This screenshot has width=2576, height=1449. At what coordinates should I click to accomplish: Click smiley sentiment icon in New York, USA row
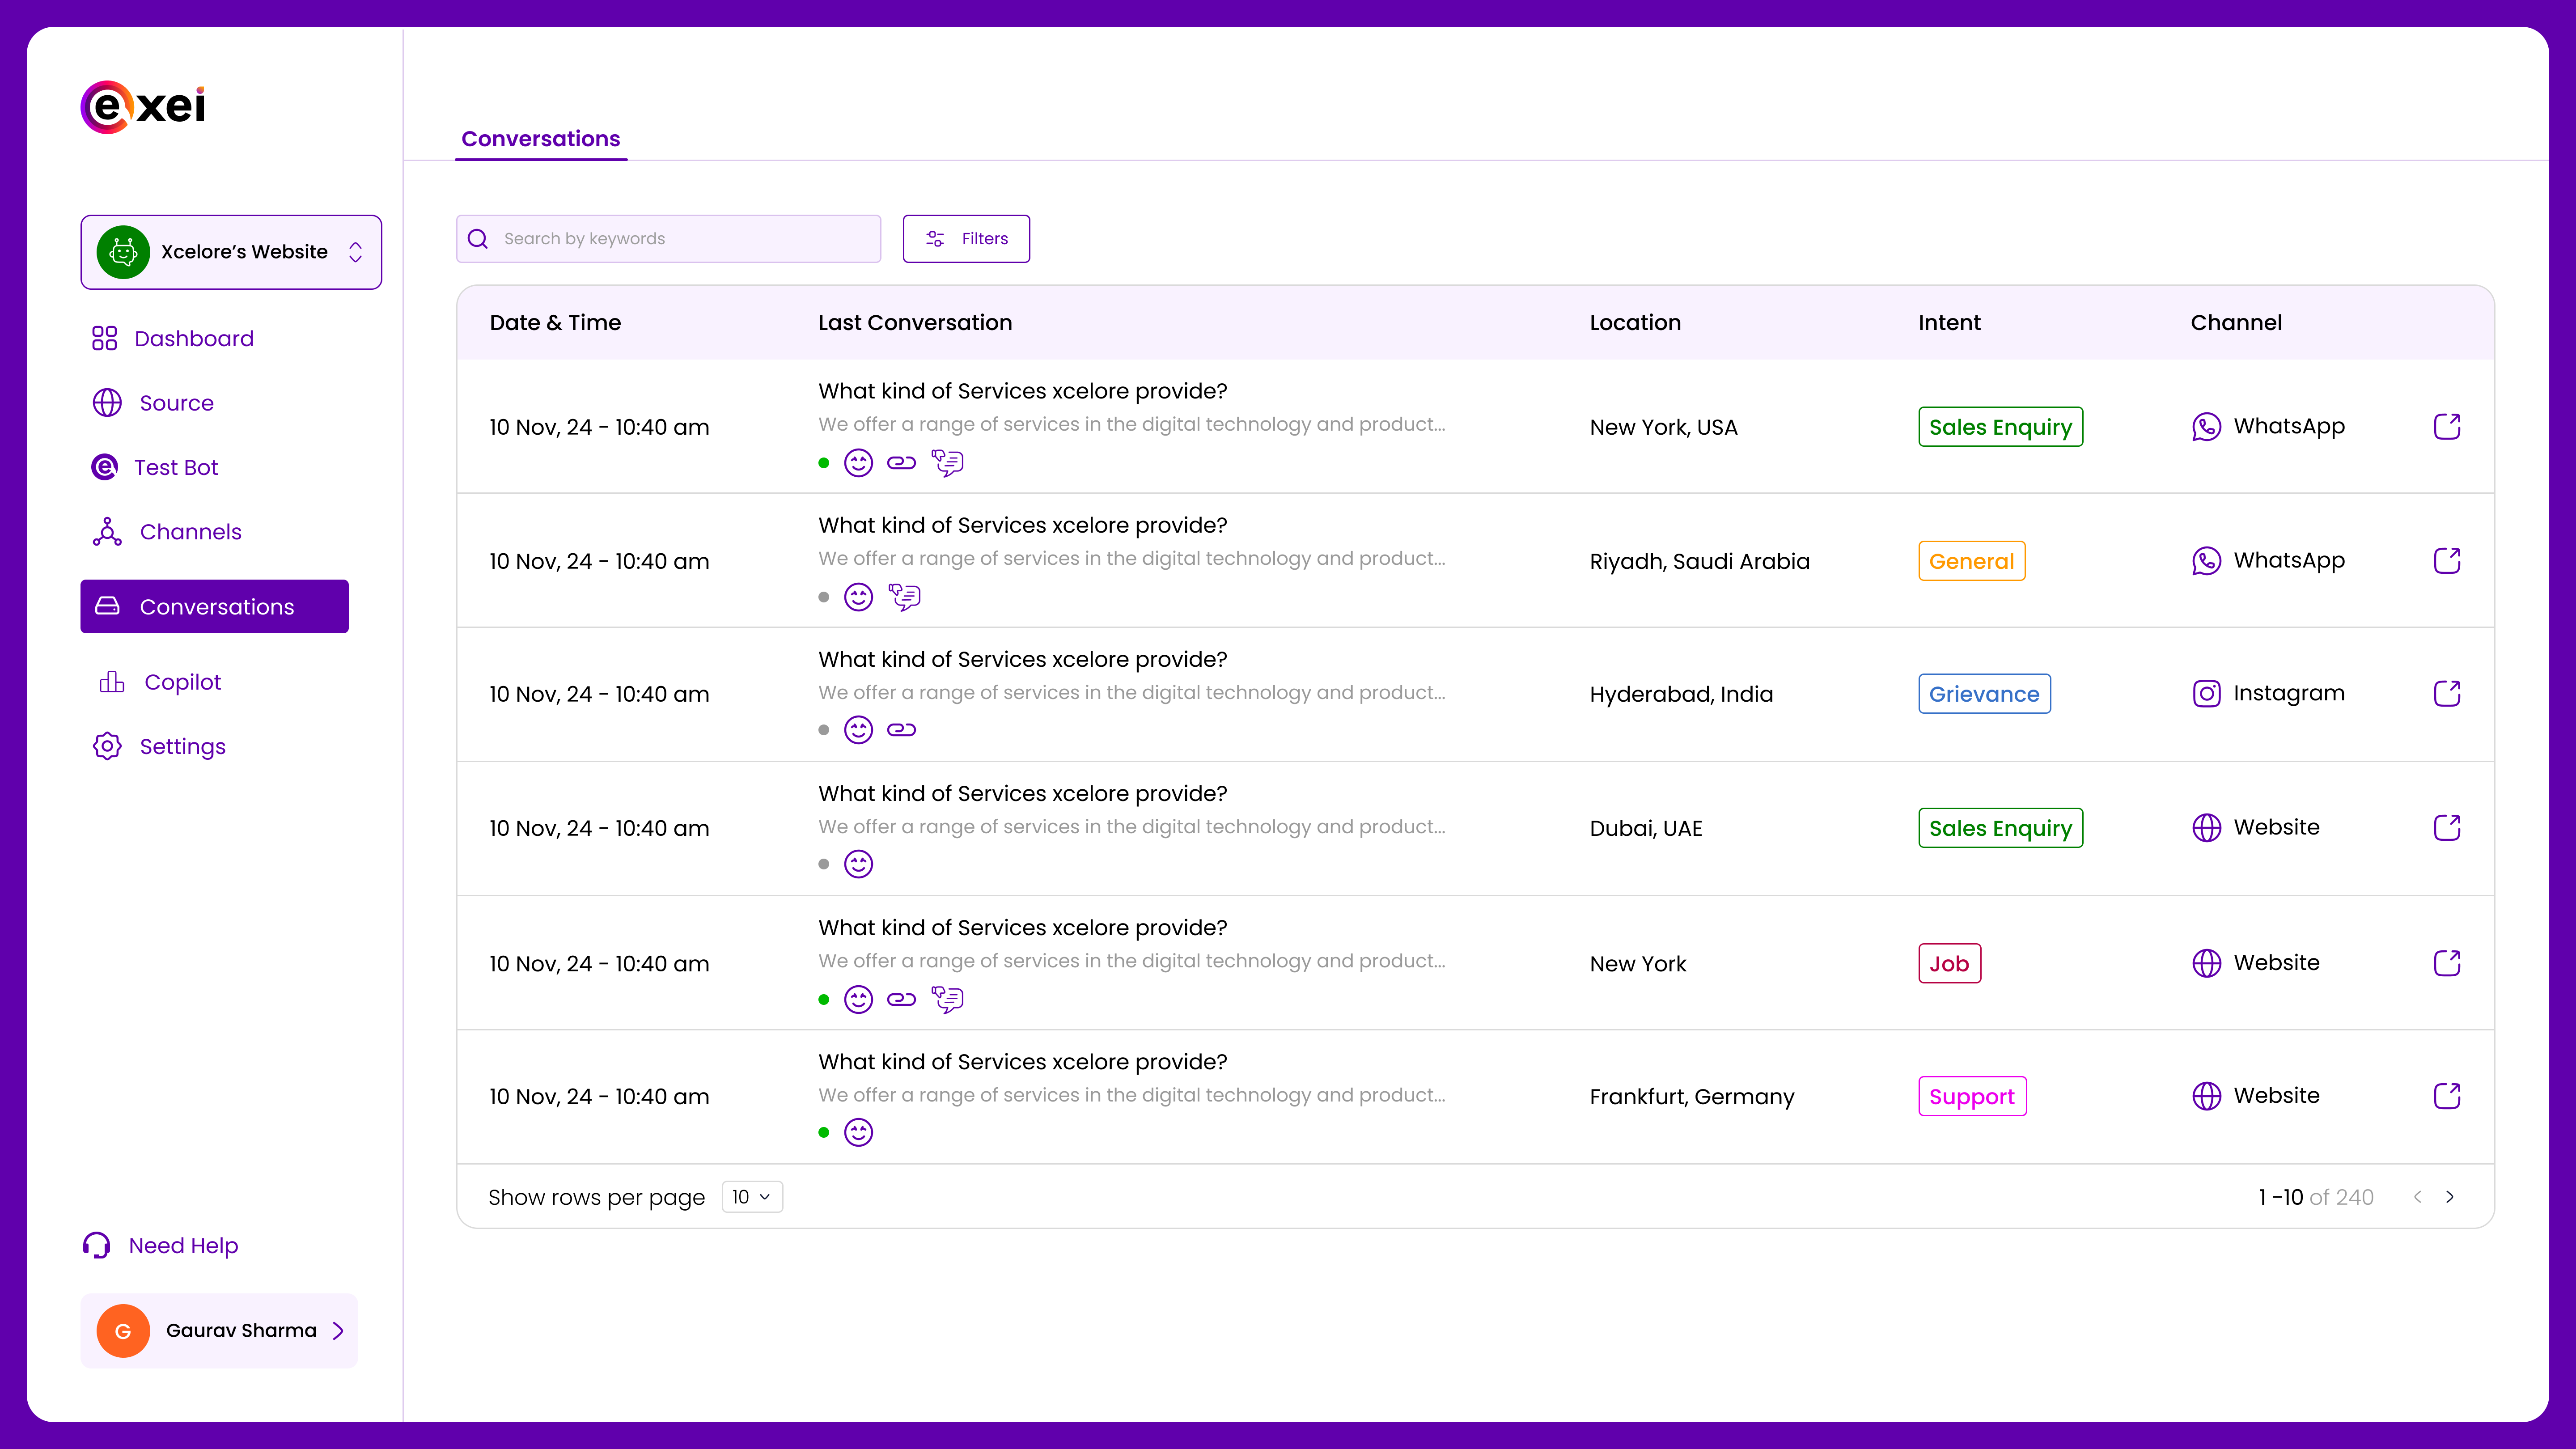point(858,463)
